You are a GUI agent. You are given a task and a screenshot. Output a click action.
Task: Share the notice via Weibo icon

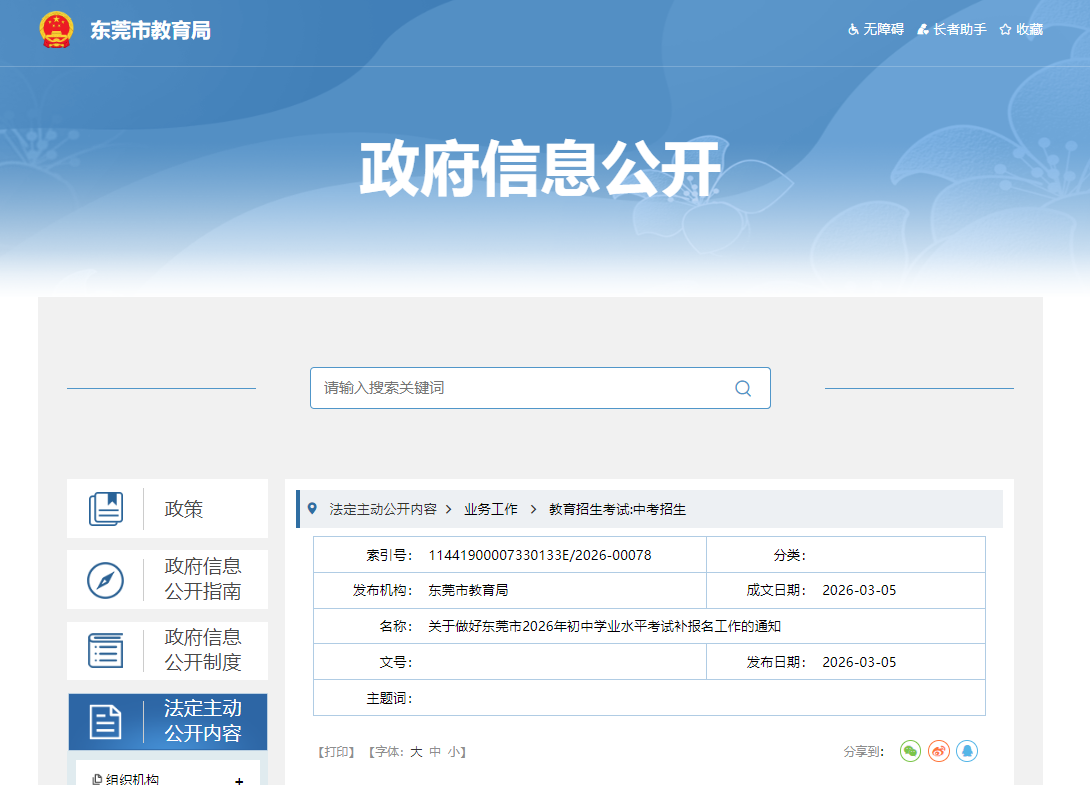938,751
